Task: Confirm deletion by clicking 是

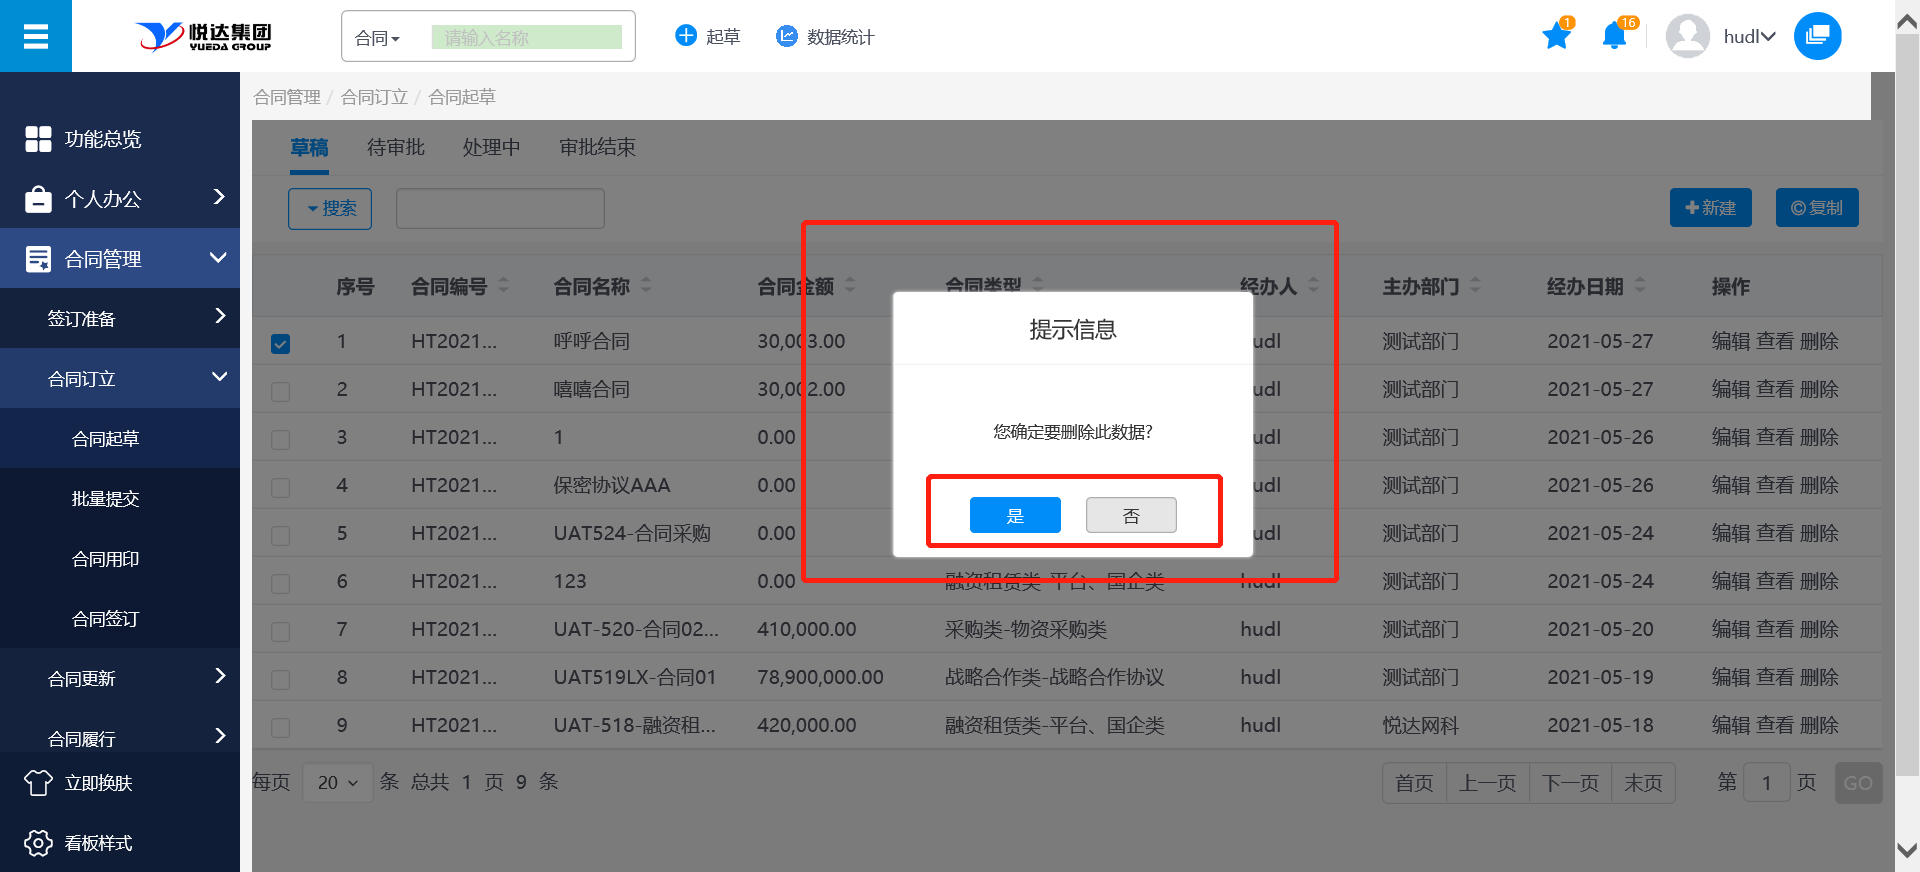Action: point(1015,515)
